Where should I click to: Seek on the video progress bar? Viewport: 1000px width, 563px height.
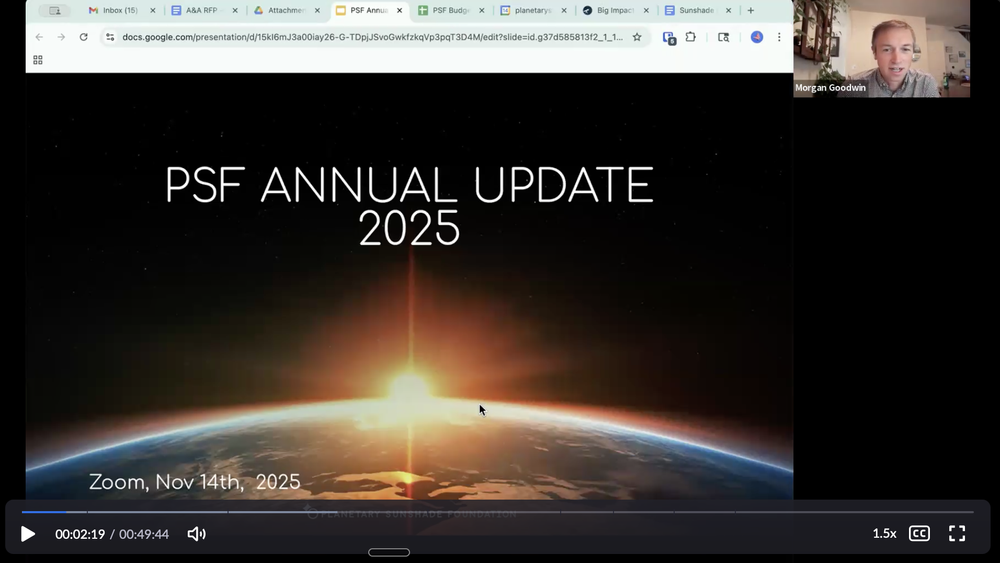click(497, 511)
